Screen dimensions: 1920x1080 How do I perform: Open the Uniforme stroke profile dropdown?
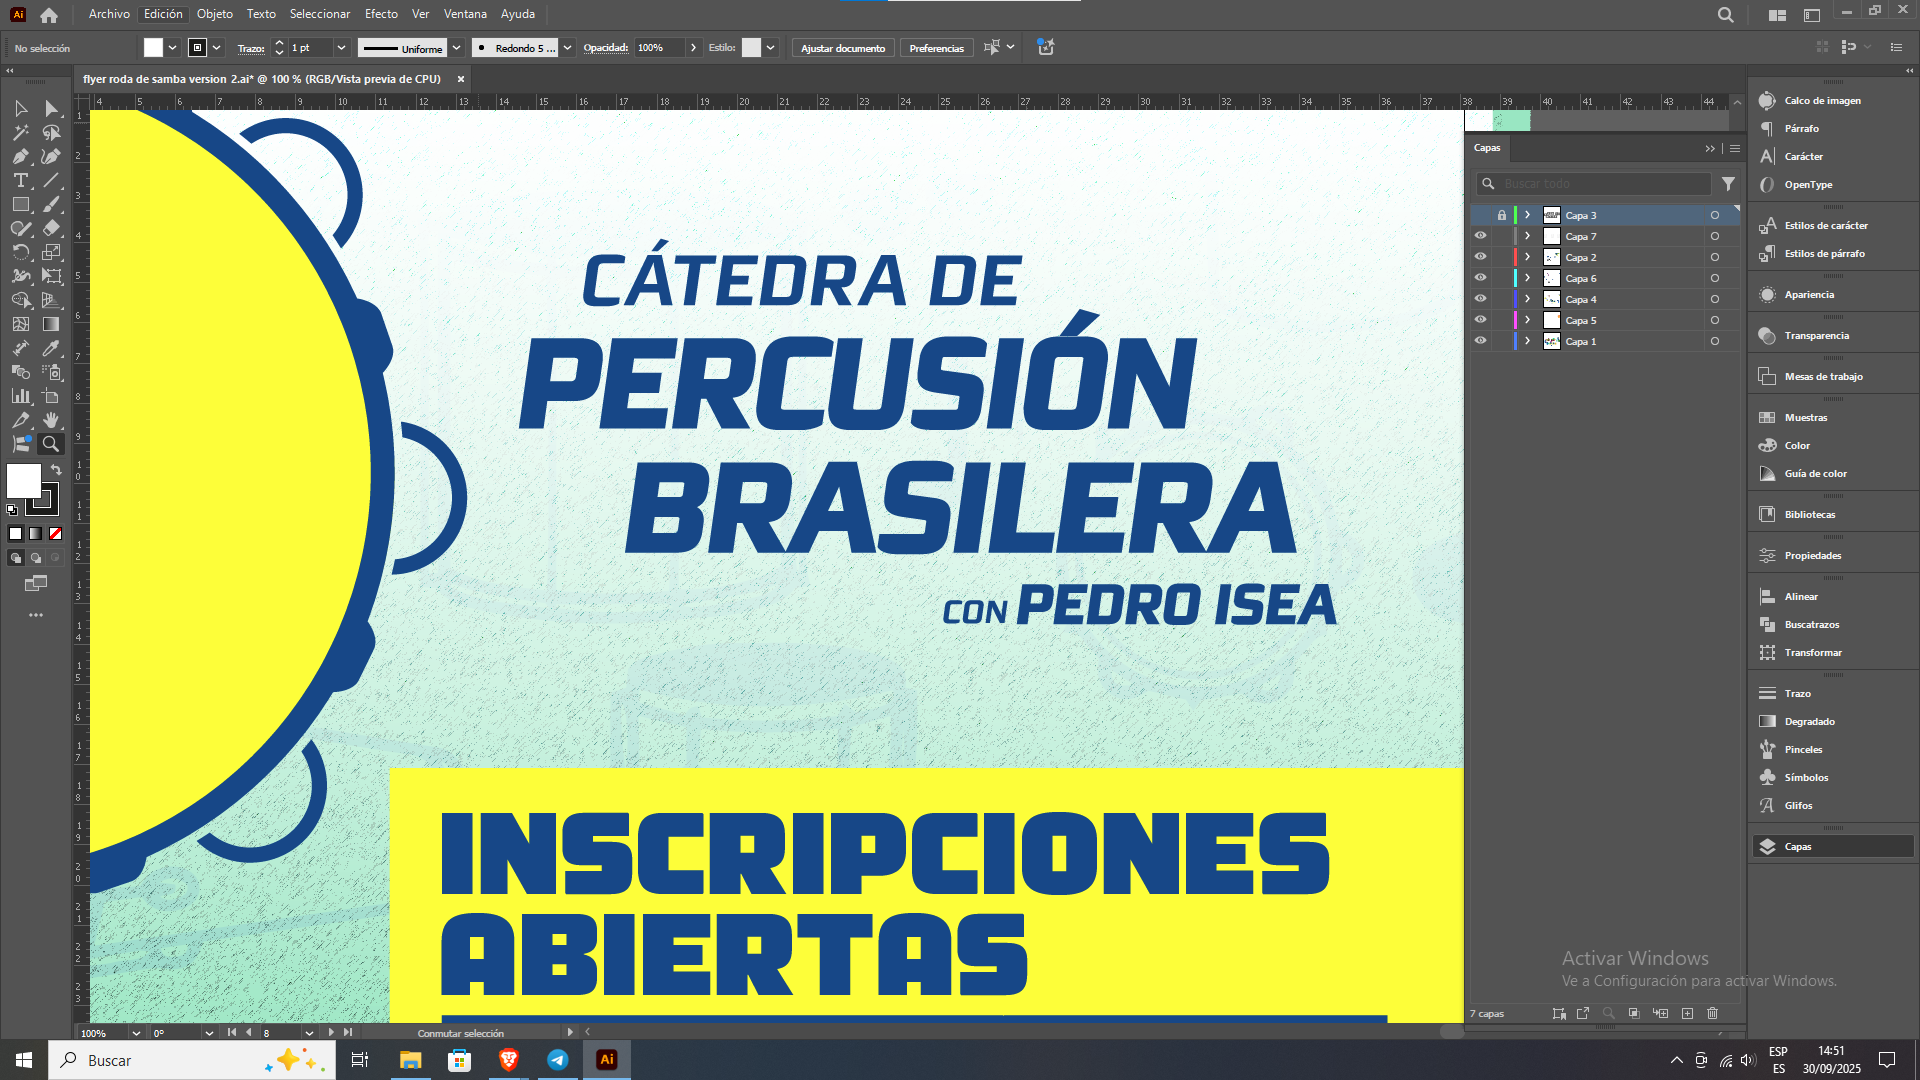click(457, 48)
